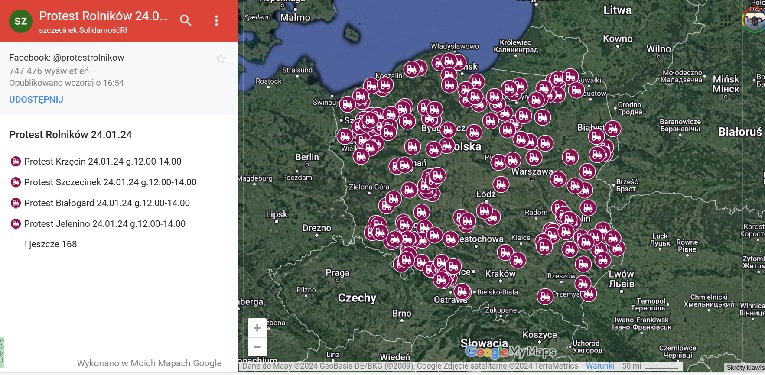This screenshot has width=765, height=375.
Task: Click tractor marker near Białystok border
Action: click(613, 128)
